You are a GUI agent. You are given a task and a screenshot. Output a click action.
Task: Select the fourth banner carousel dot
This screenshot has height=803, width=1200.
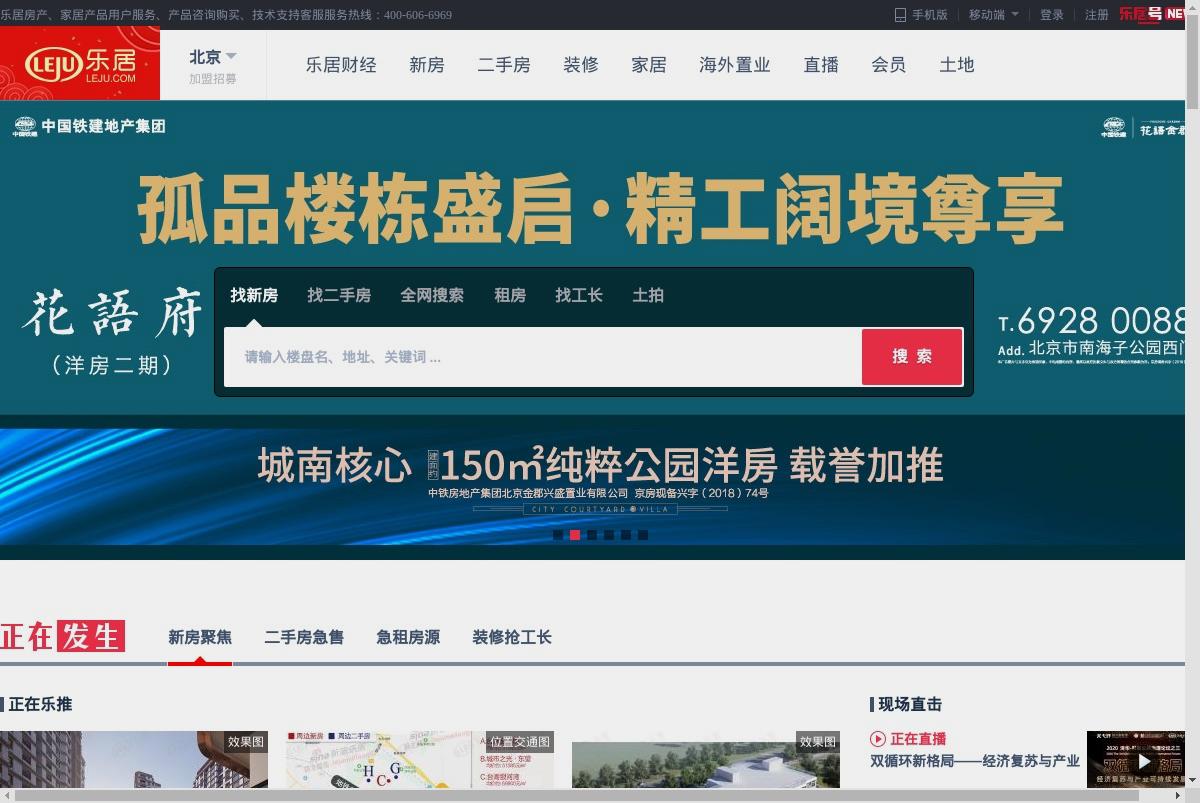pyautogui.click(x=609, y=535)
